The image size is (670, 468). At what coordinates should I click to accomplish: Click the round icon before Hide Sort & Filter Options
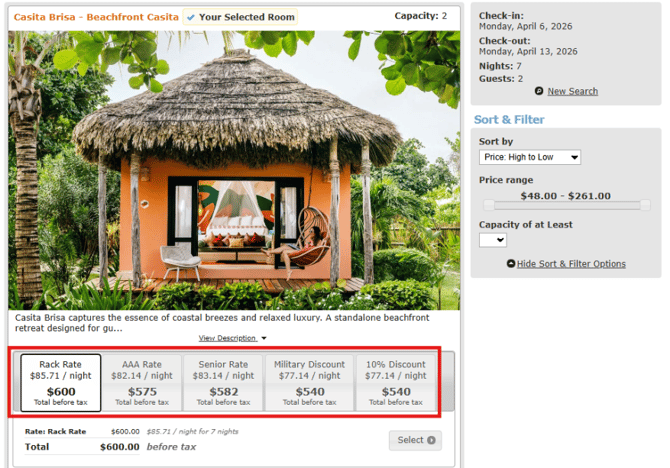510,264
